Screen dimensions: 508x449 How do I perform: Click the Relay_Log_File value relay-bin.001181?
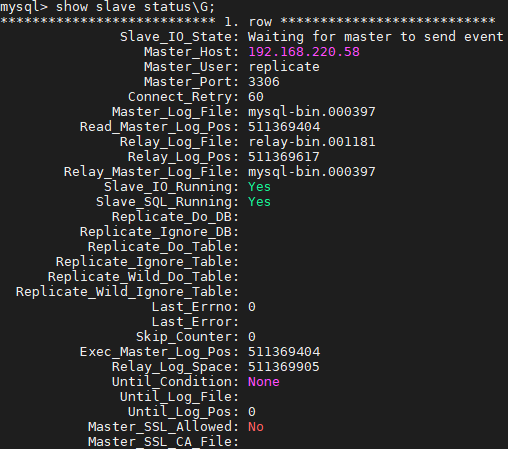point(312,142)
